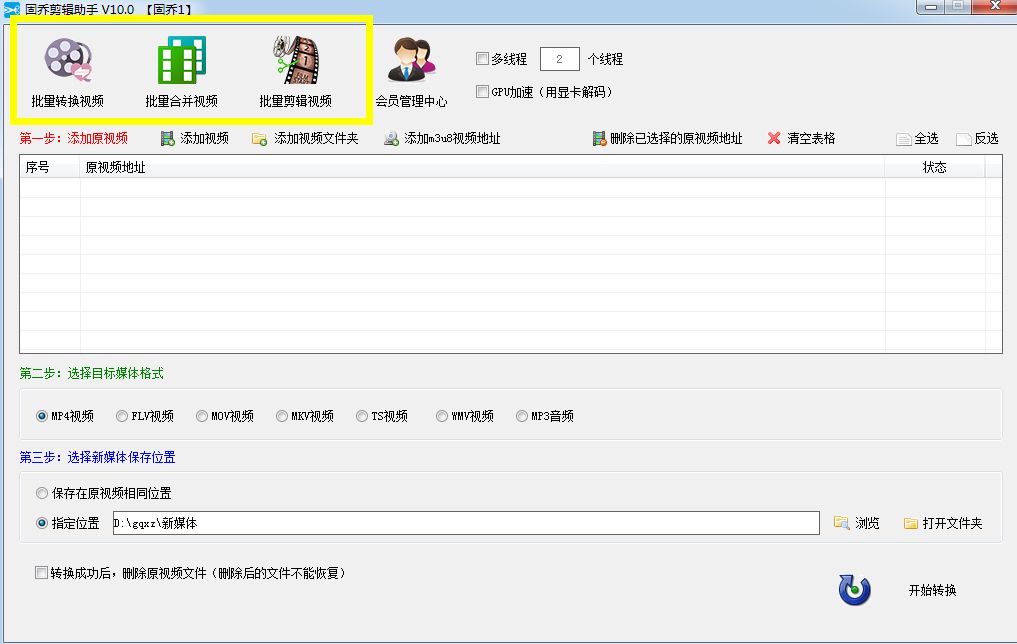
Task: Open the 批量转换视频 batch convert tool
Action: 67,71
